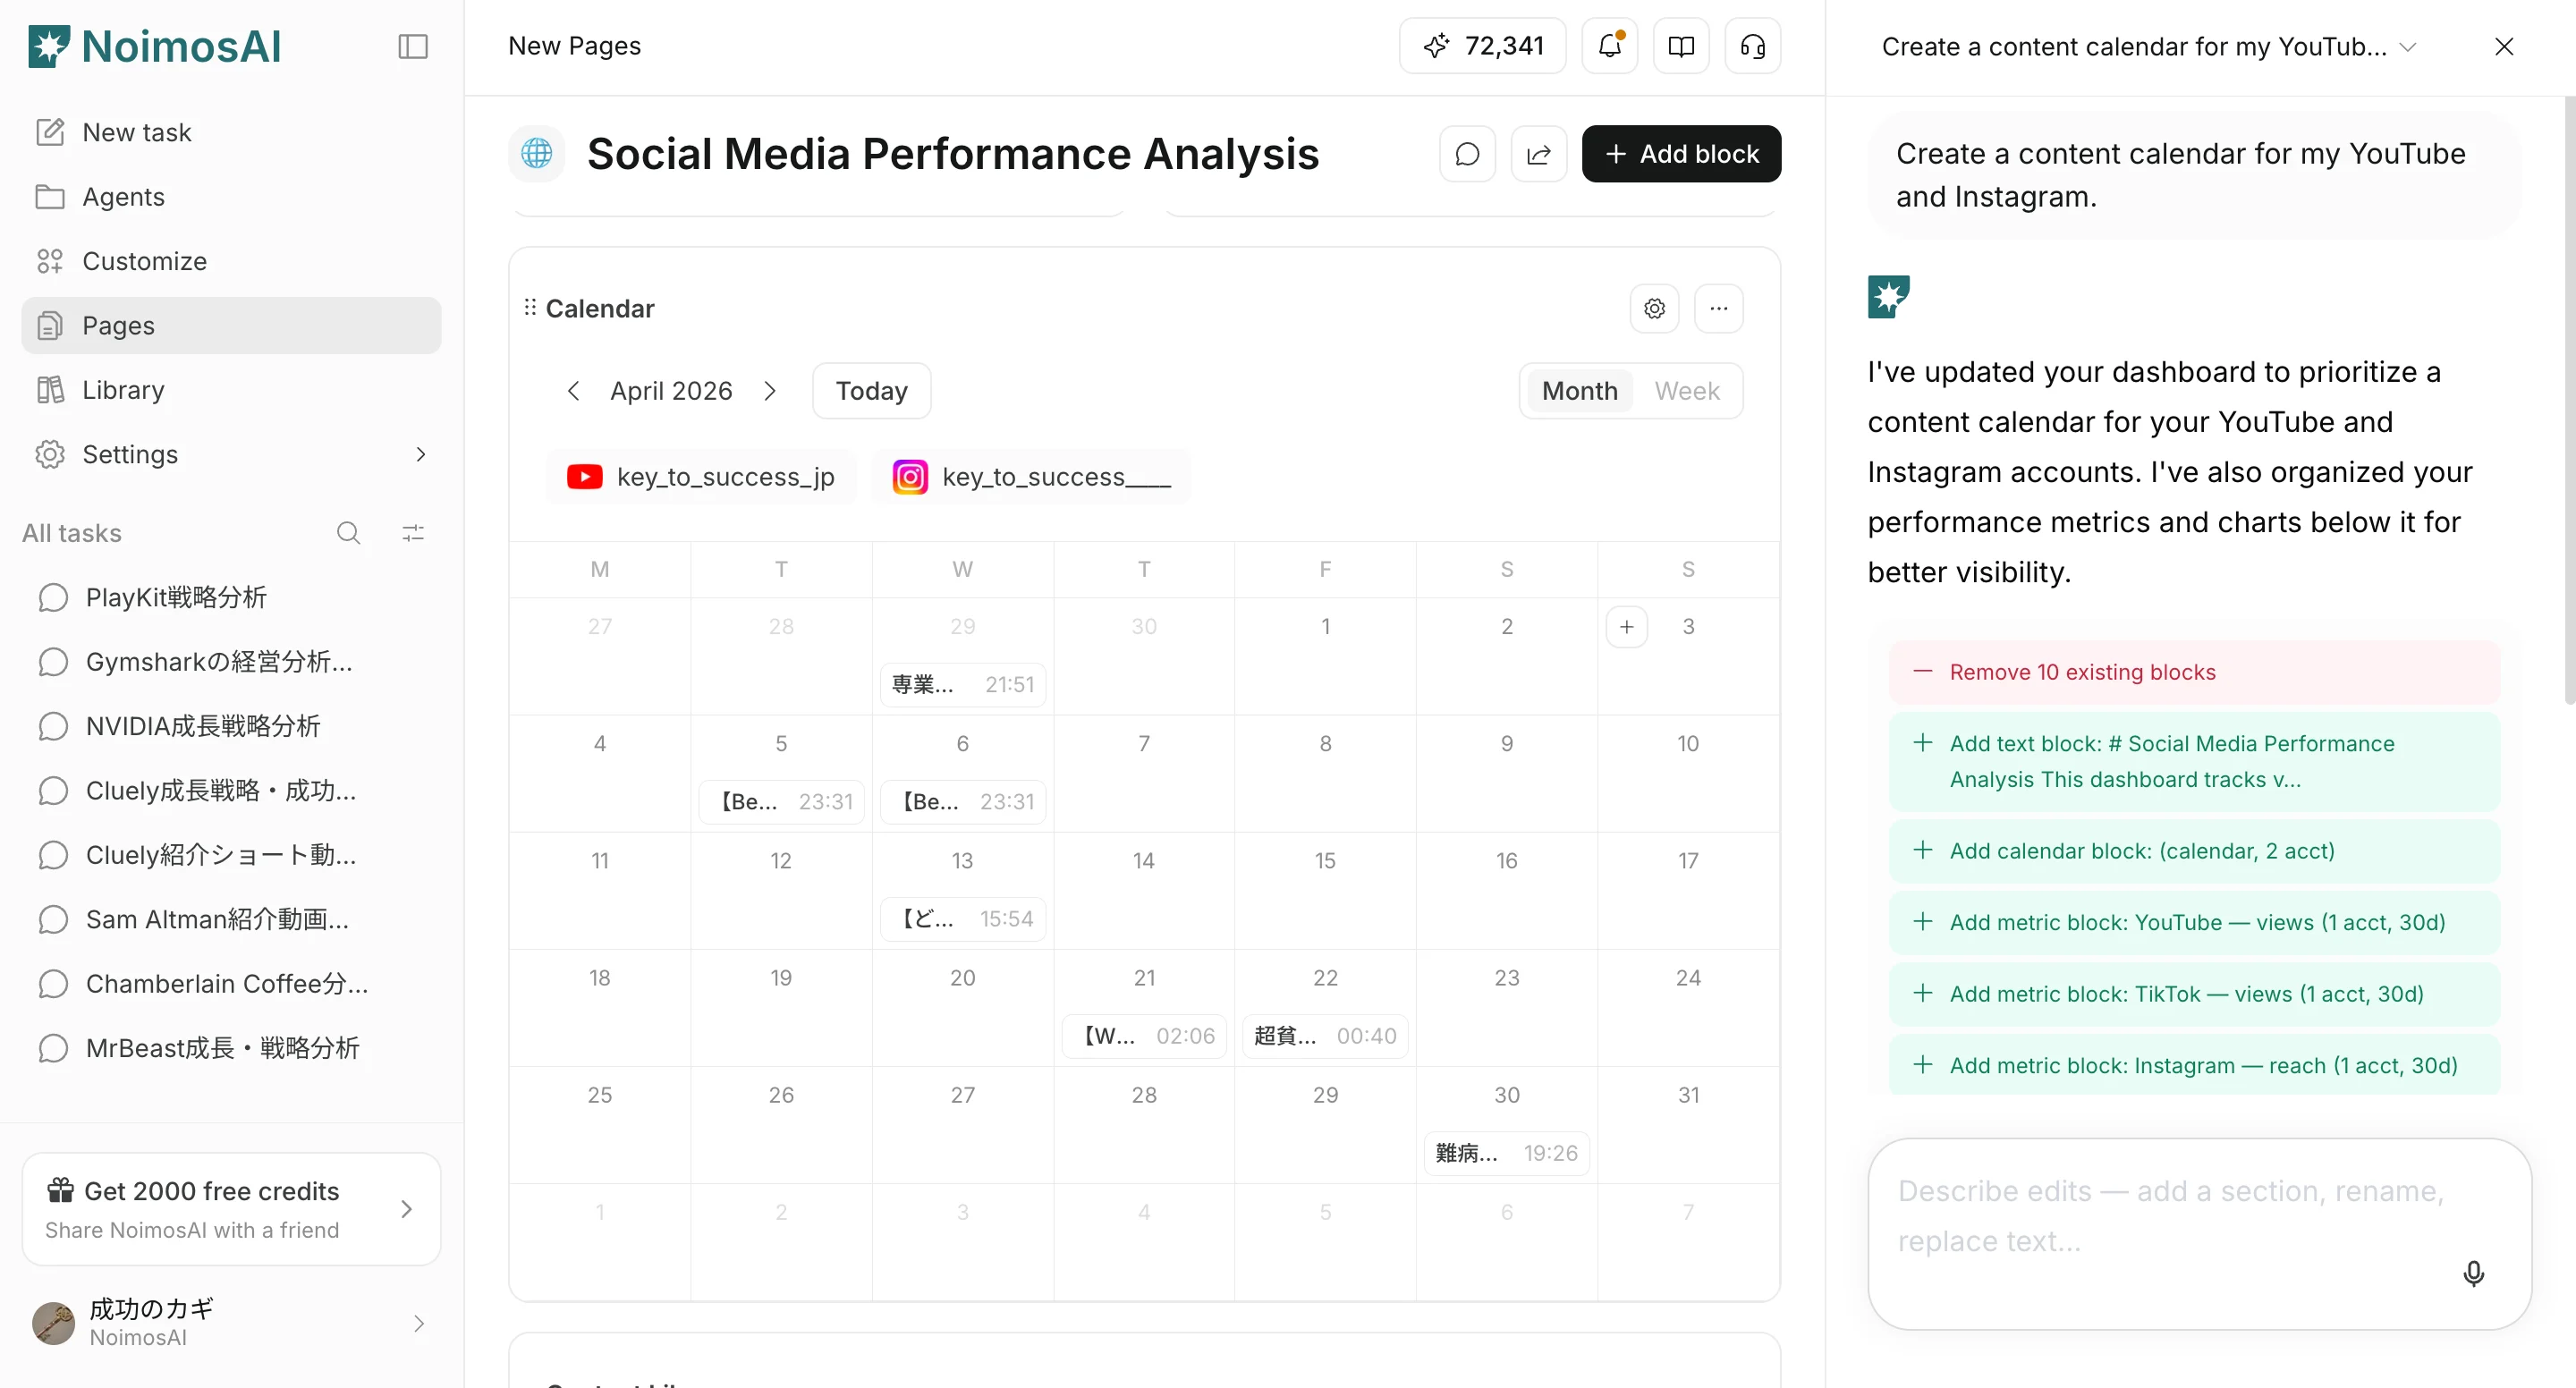Open New task in the sidebar
This screenshot has height=1388, width=2576.
coord(232,132)
